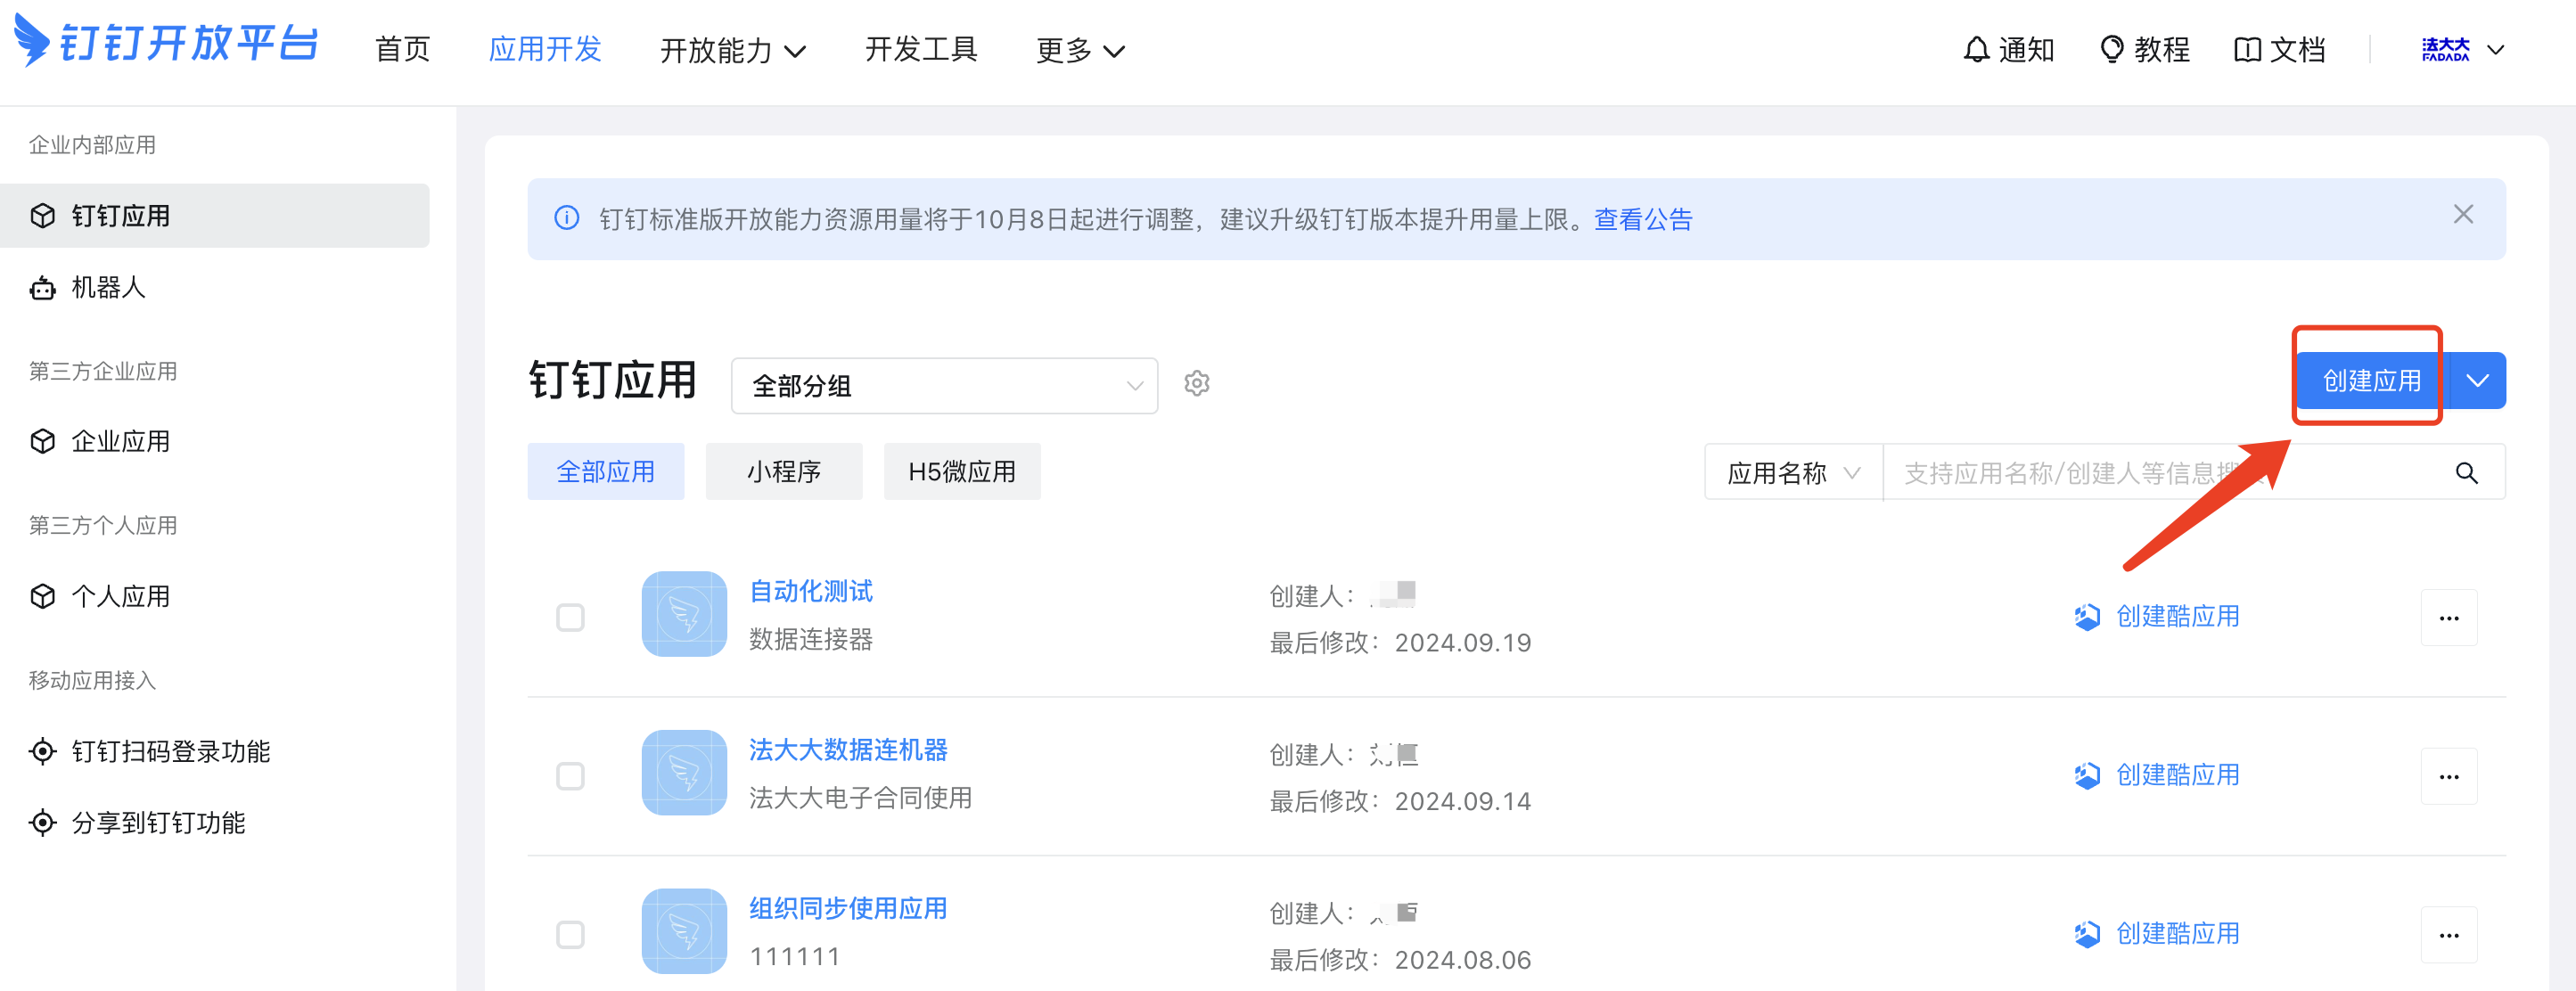Click the 数据连接器 description text
2576x991 pixels.
pyautogui.click(x=811, y=639)
